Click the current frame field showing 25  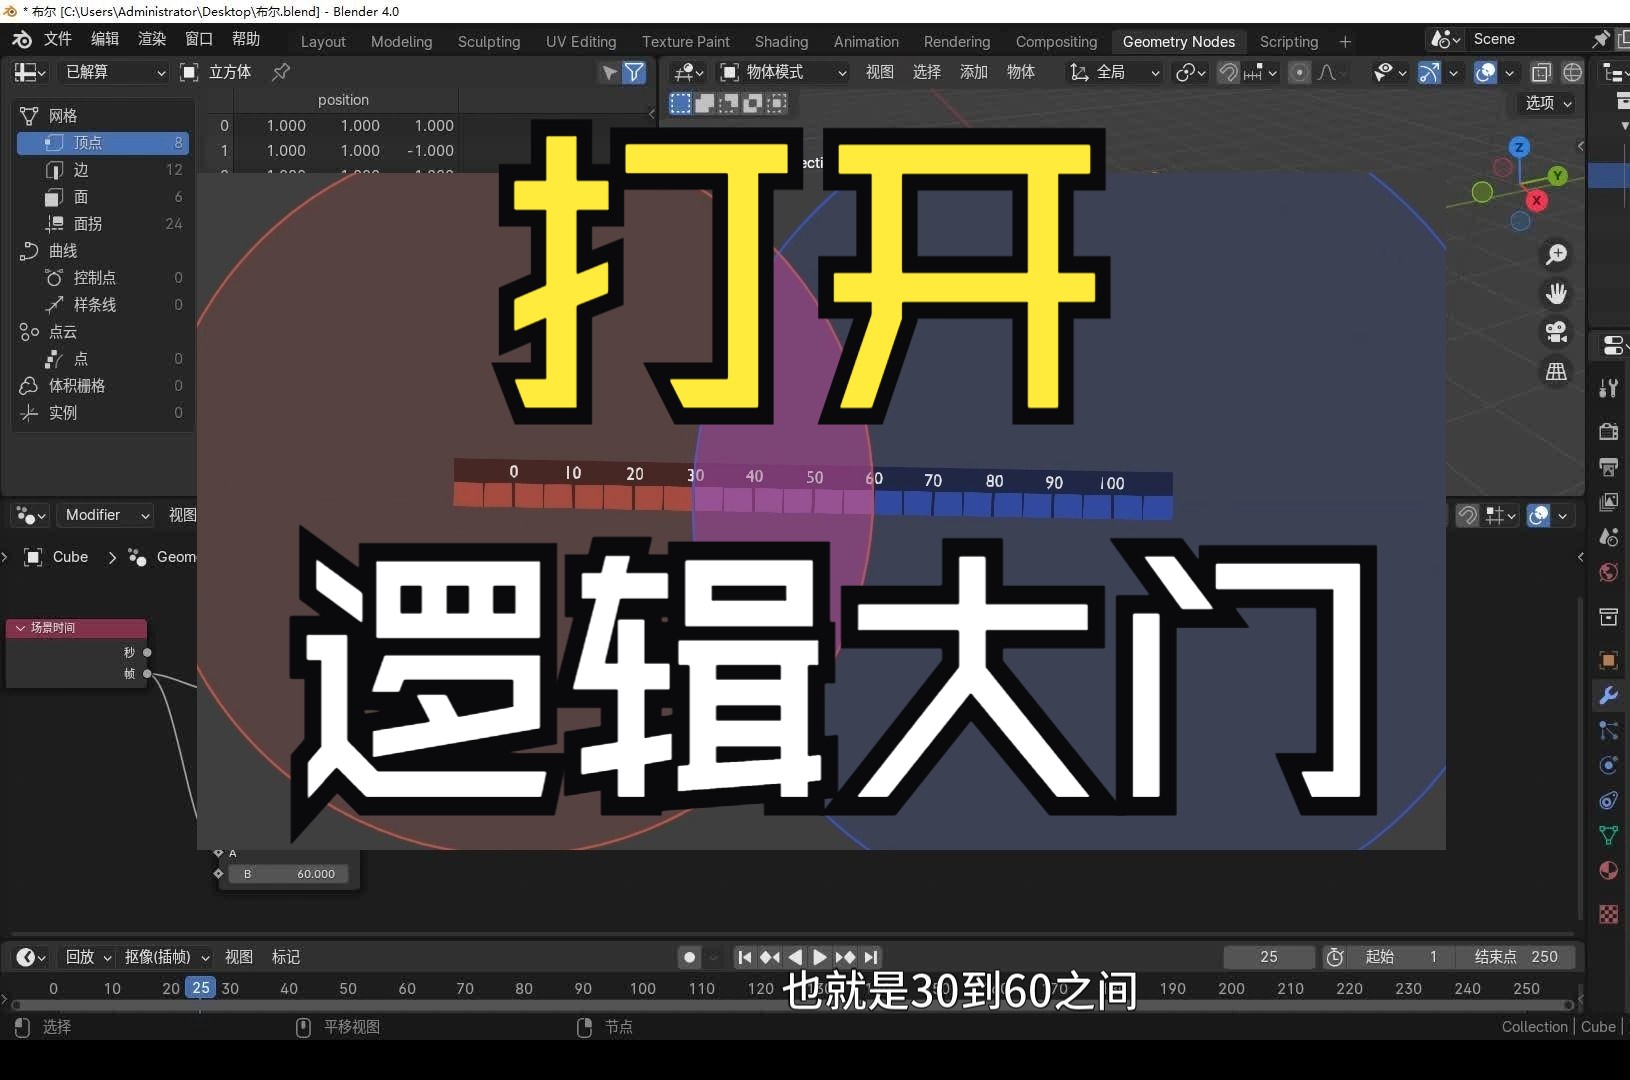(x=1269, y=957)
